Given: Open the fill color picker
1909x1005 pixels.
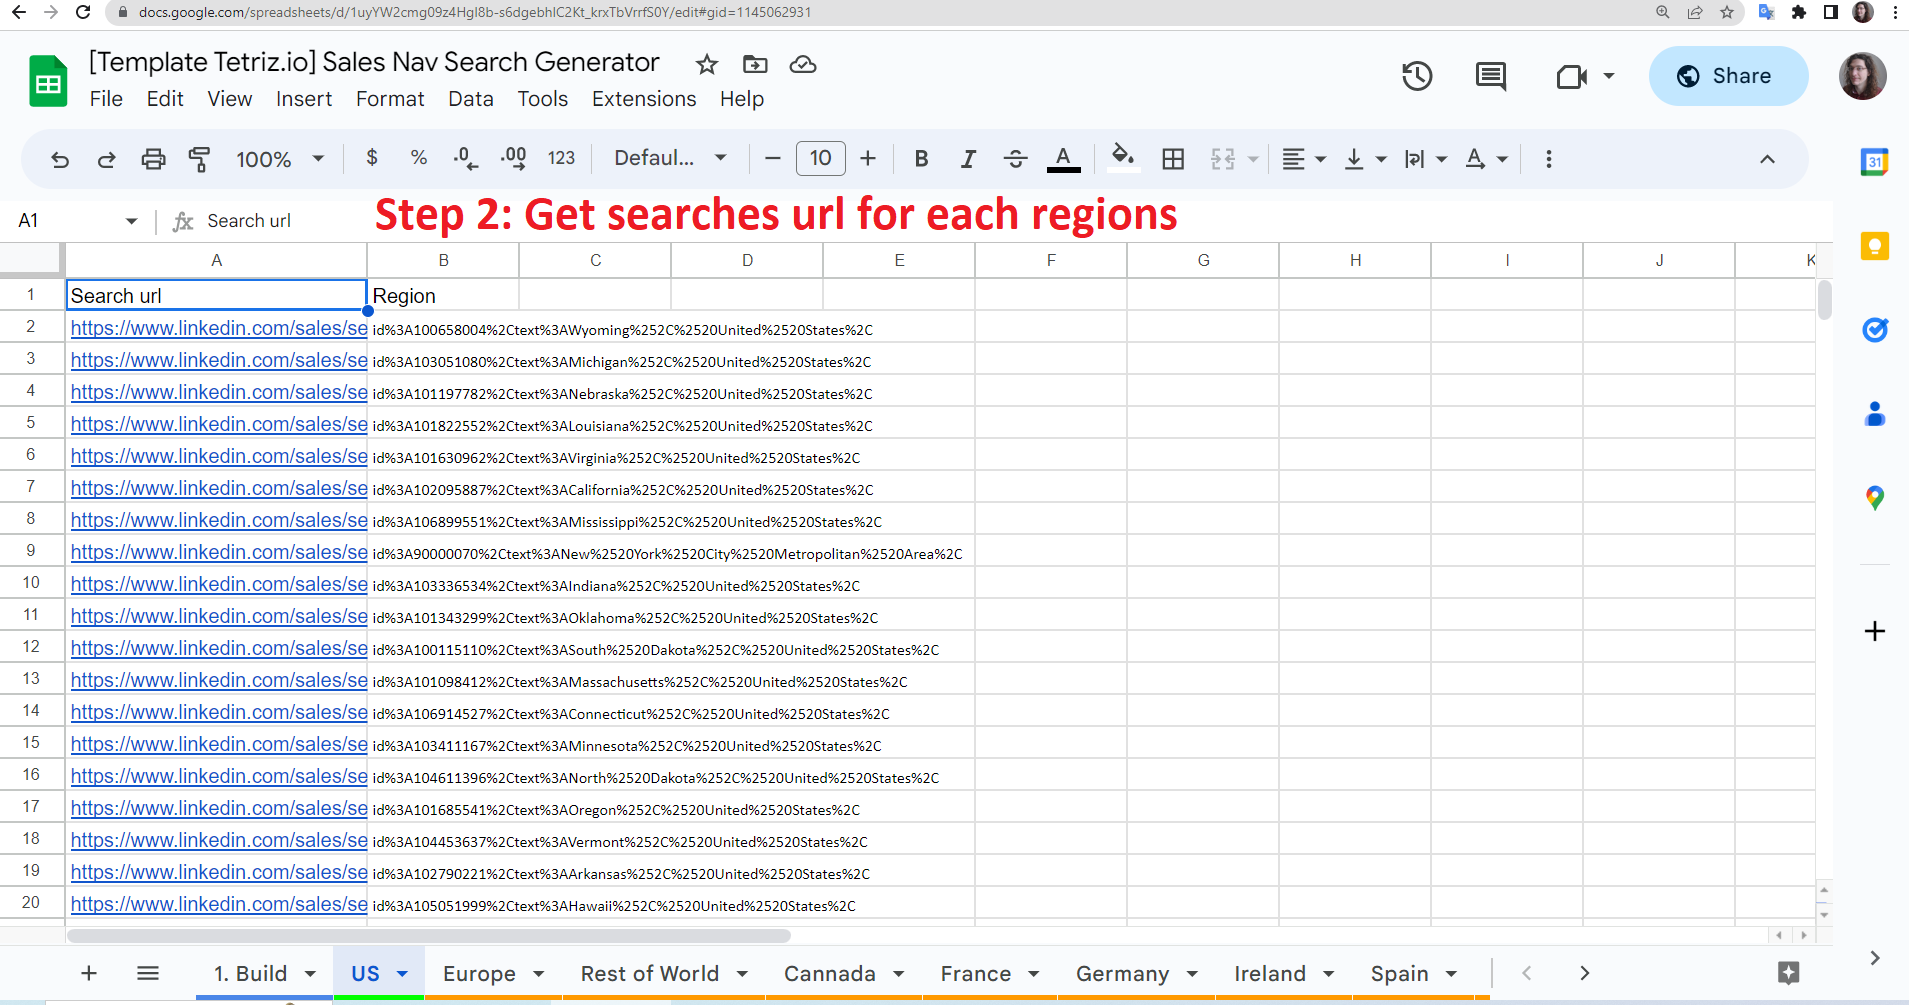Looking at the screenshot, I should [1123, 158].
